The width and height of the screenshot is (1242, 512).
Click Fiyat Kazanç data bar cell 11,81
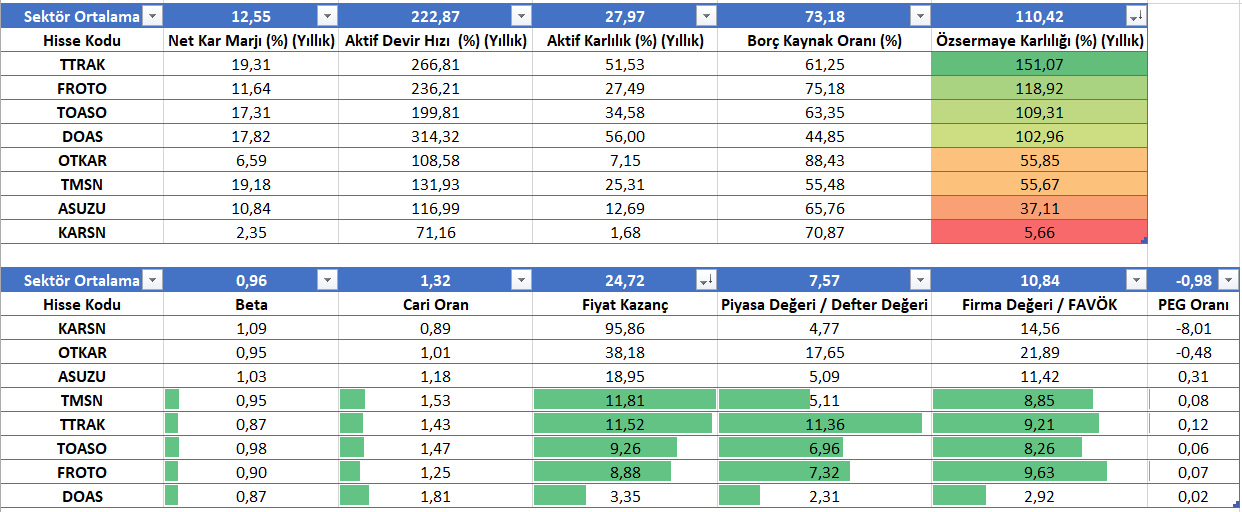(x=624, y=400)
